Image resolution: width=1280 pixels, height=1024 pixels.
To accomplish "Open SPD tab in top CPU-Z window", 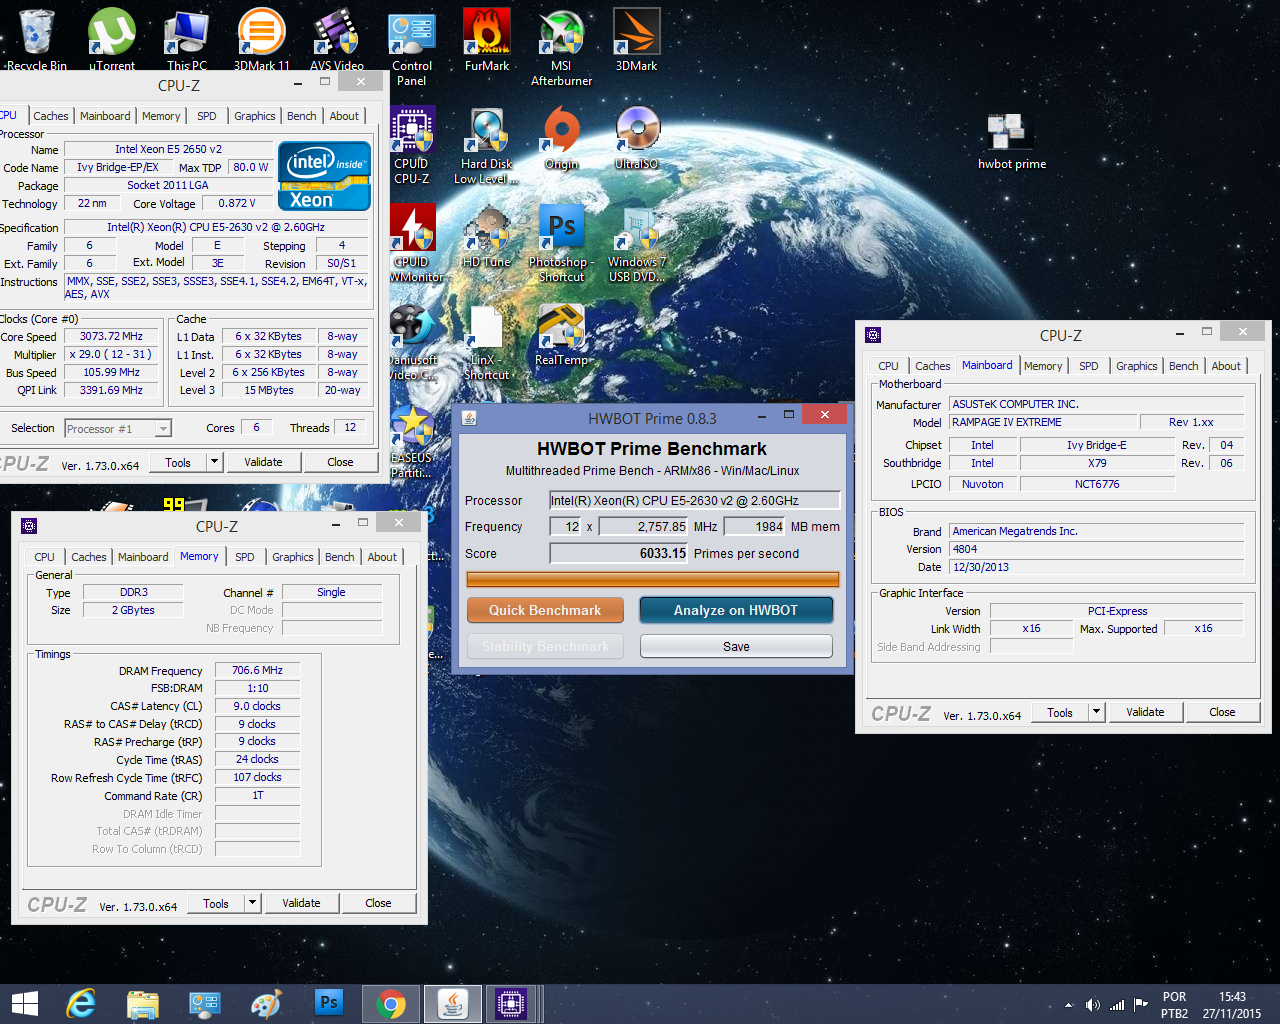I will pyautogui.click(x=206, y=116).
